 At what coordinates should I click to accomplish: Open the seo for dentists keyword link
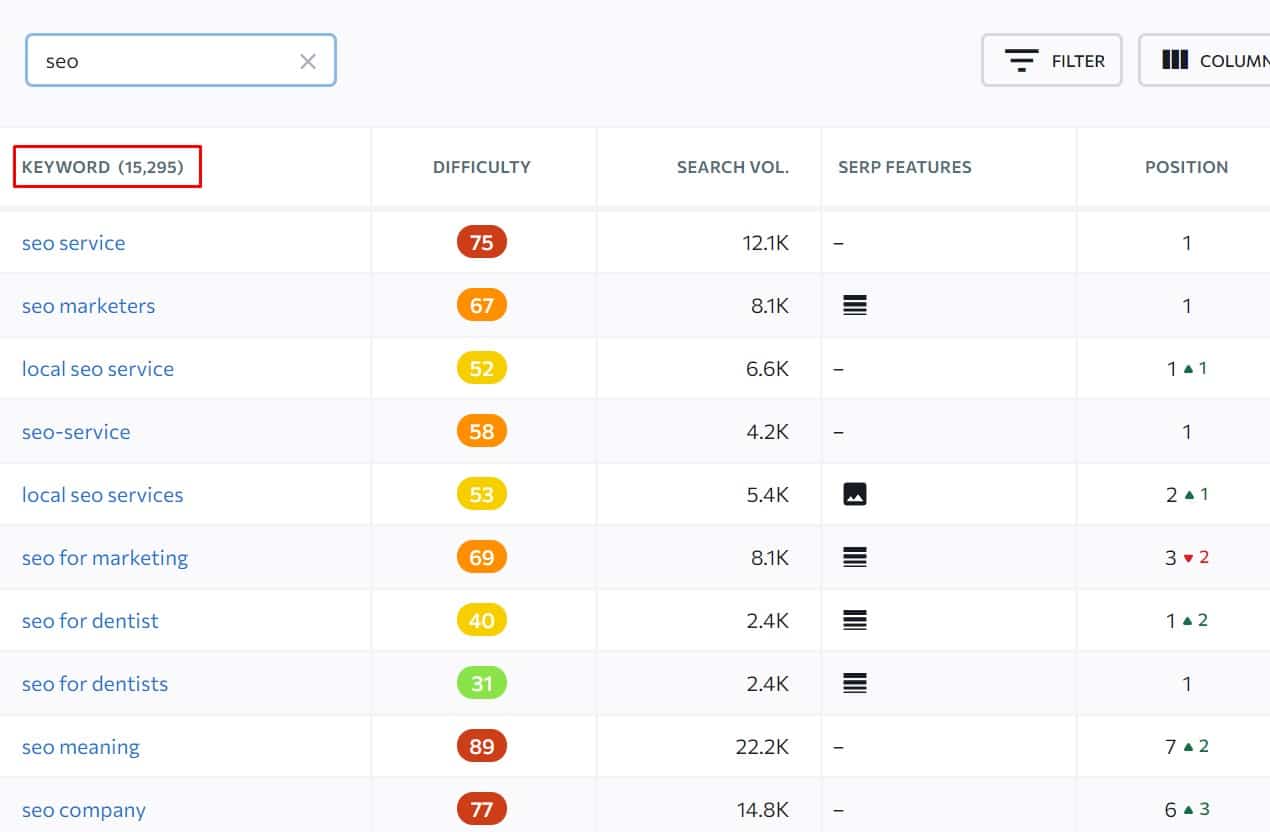[95, 684]
